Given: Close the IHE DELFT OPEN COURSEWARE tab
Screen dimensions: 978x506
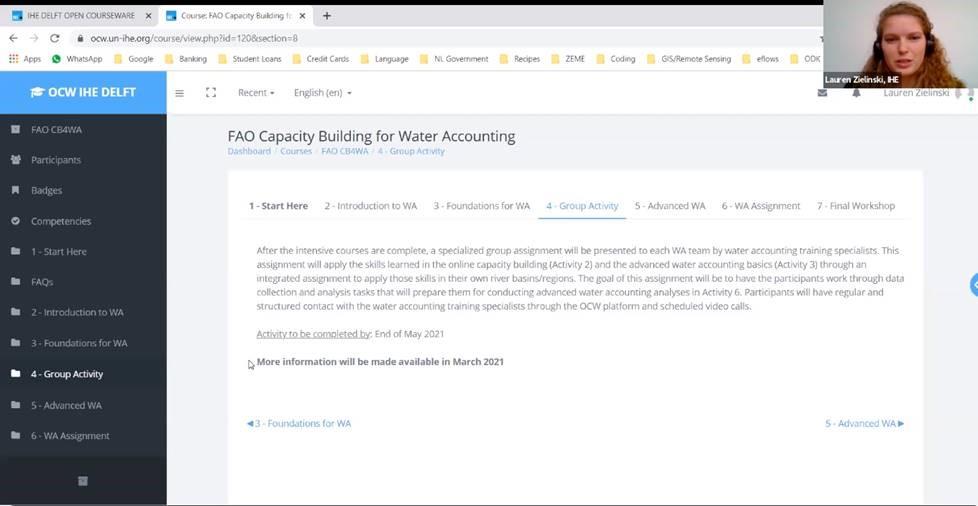Looking at the screenshot, I should tap(148, 16).
